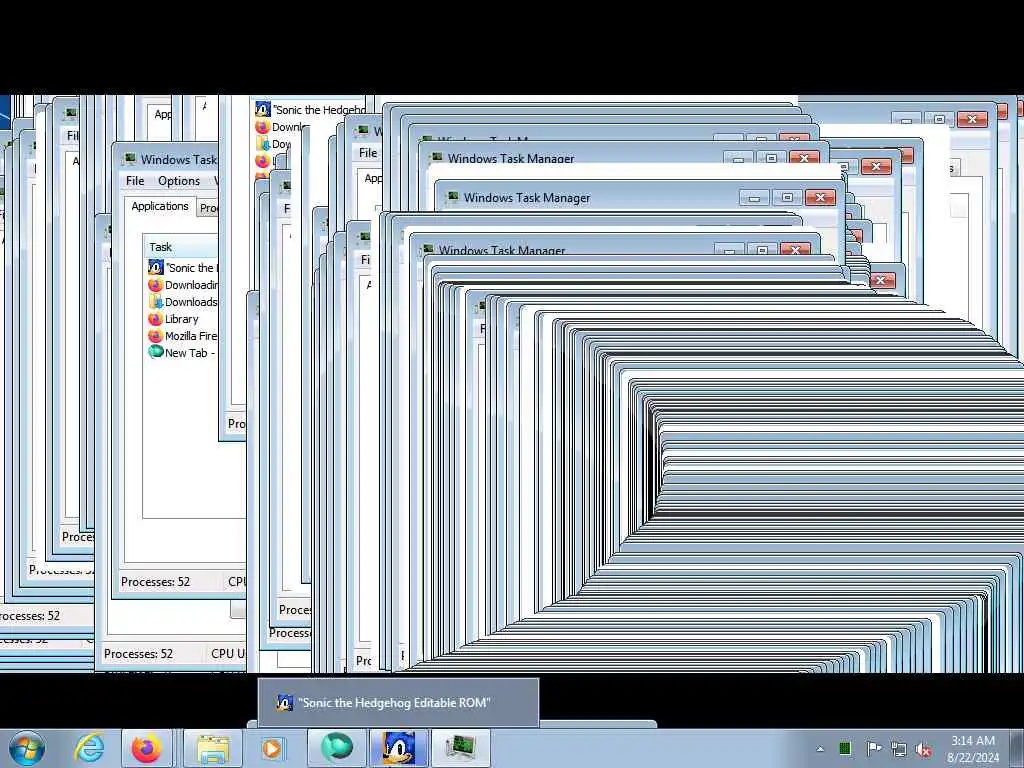Click the muted volume speaker icon

pyautogui.click(x=923, y=749)
